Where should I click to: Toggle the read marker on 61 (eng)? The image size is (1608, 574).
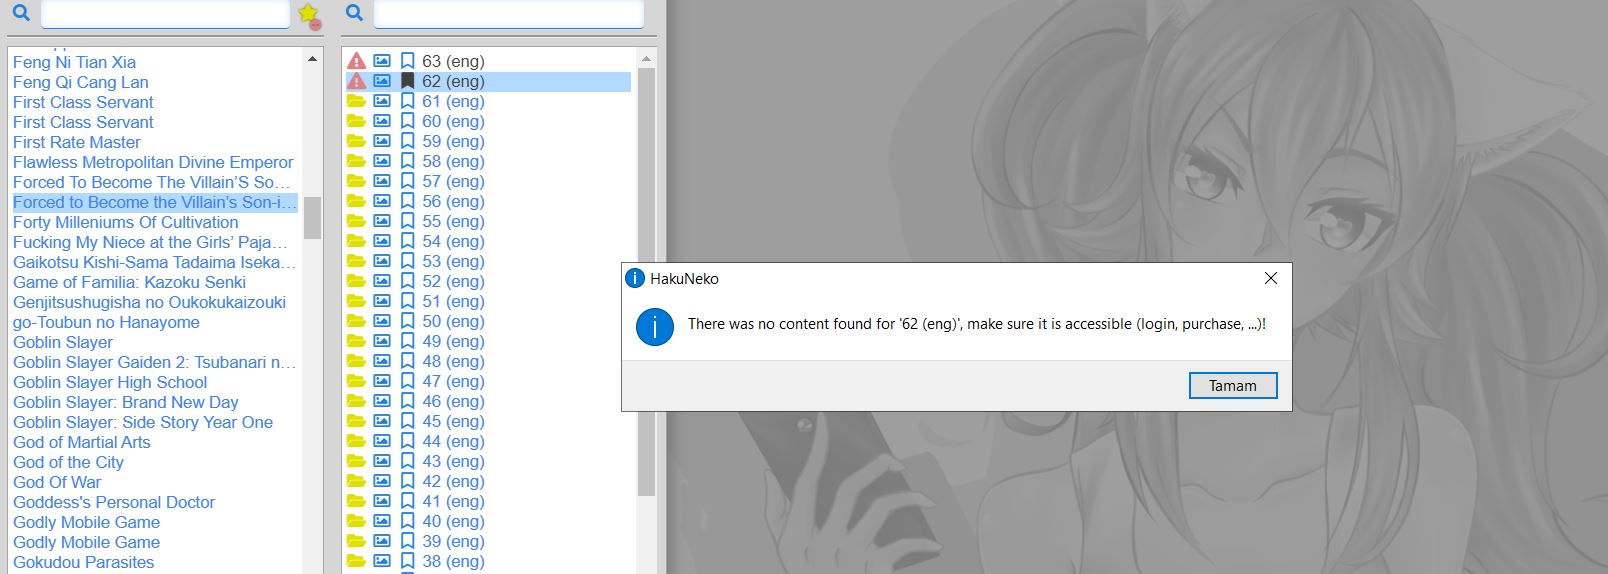click(407, 101)
